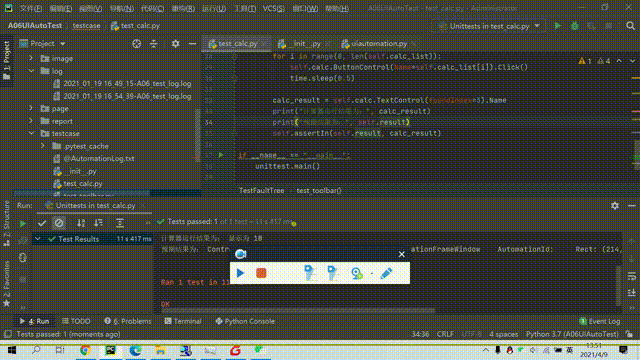This screenshot has height=360, width=640.
Task: Run the Unittests configuration with green play icon
Action: pos(558,26)
